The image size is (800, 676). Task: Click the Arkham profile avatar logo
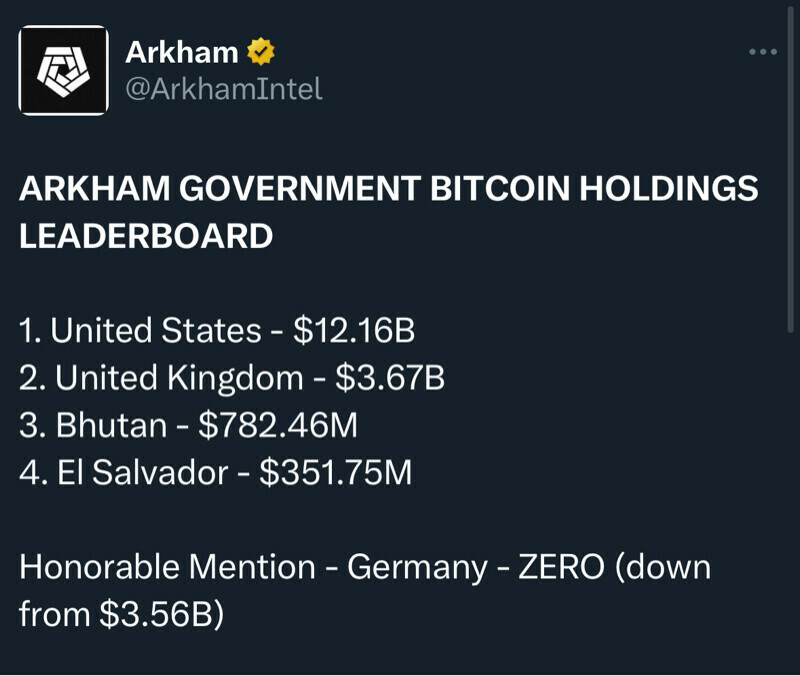coord(63,70)
